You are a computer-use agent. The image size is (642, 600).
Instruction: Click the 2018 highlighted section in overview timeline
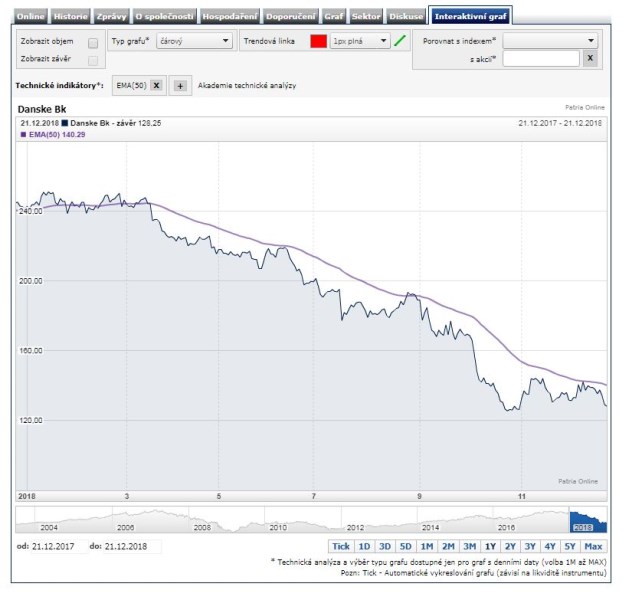coord(588,521)
